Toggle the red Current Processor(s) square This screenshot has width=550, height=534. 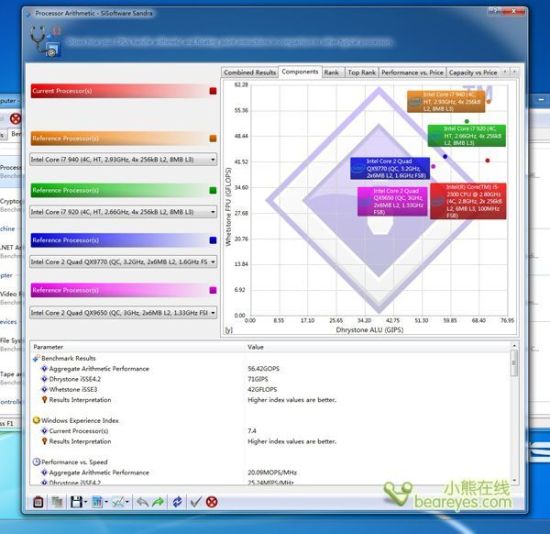213,91
